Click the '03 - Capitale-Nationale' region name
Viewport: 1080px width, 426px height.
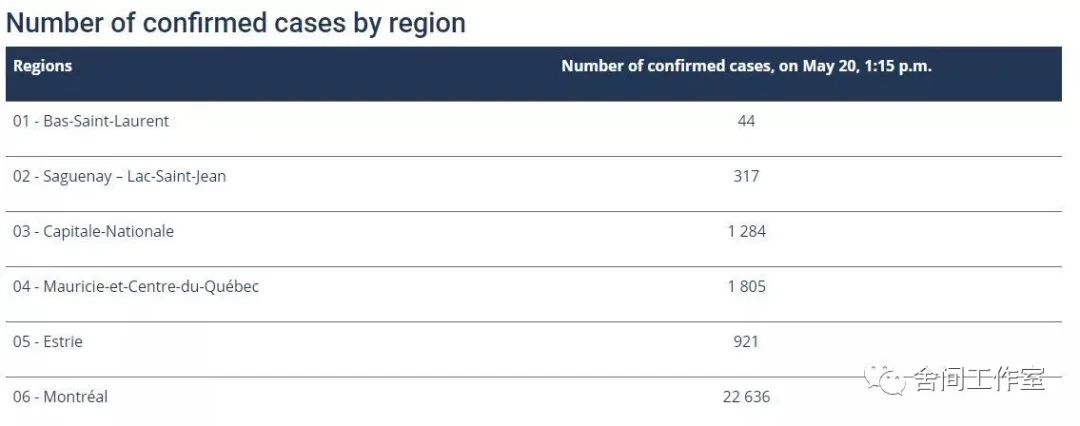tap(93, 231)
